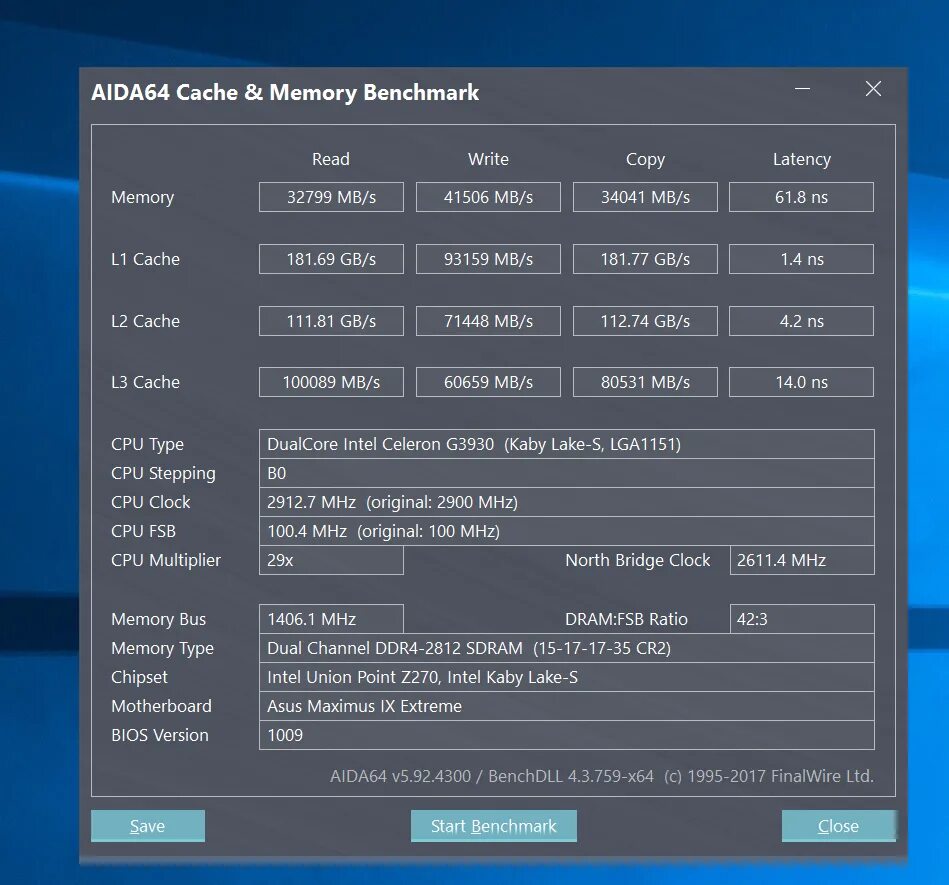Click BIOS Version field 1009
949x885 pixels.
click(566, 735)
